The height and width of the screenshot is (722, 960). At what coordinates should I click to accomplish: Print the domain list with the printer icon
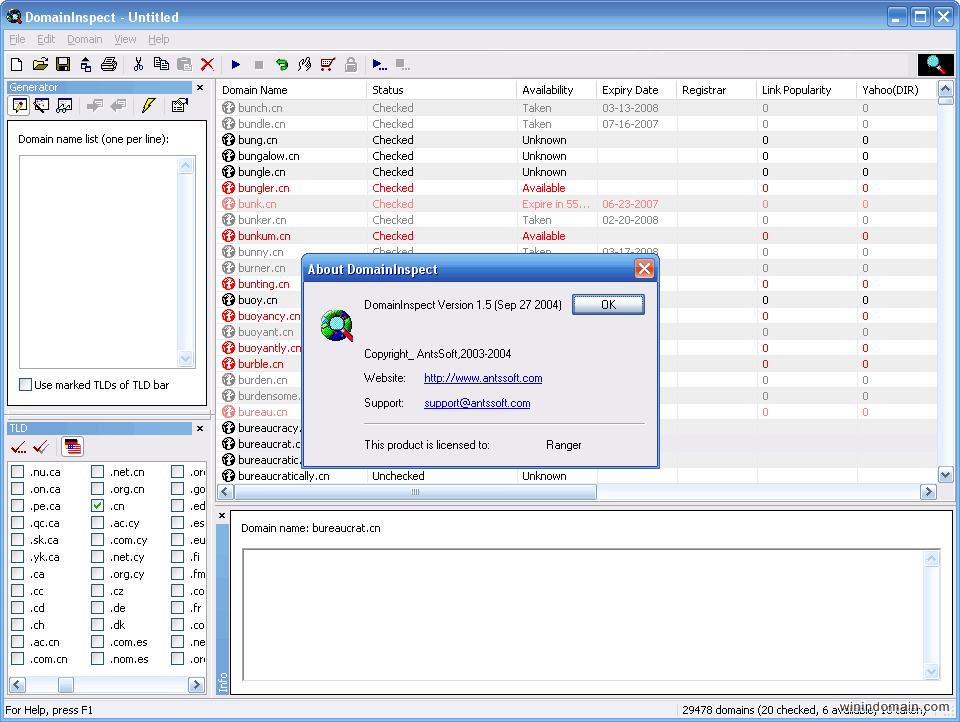pyautogui.click(x=109, y=64)
